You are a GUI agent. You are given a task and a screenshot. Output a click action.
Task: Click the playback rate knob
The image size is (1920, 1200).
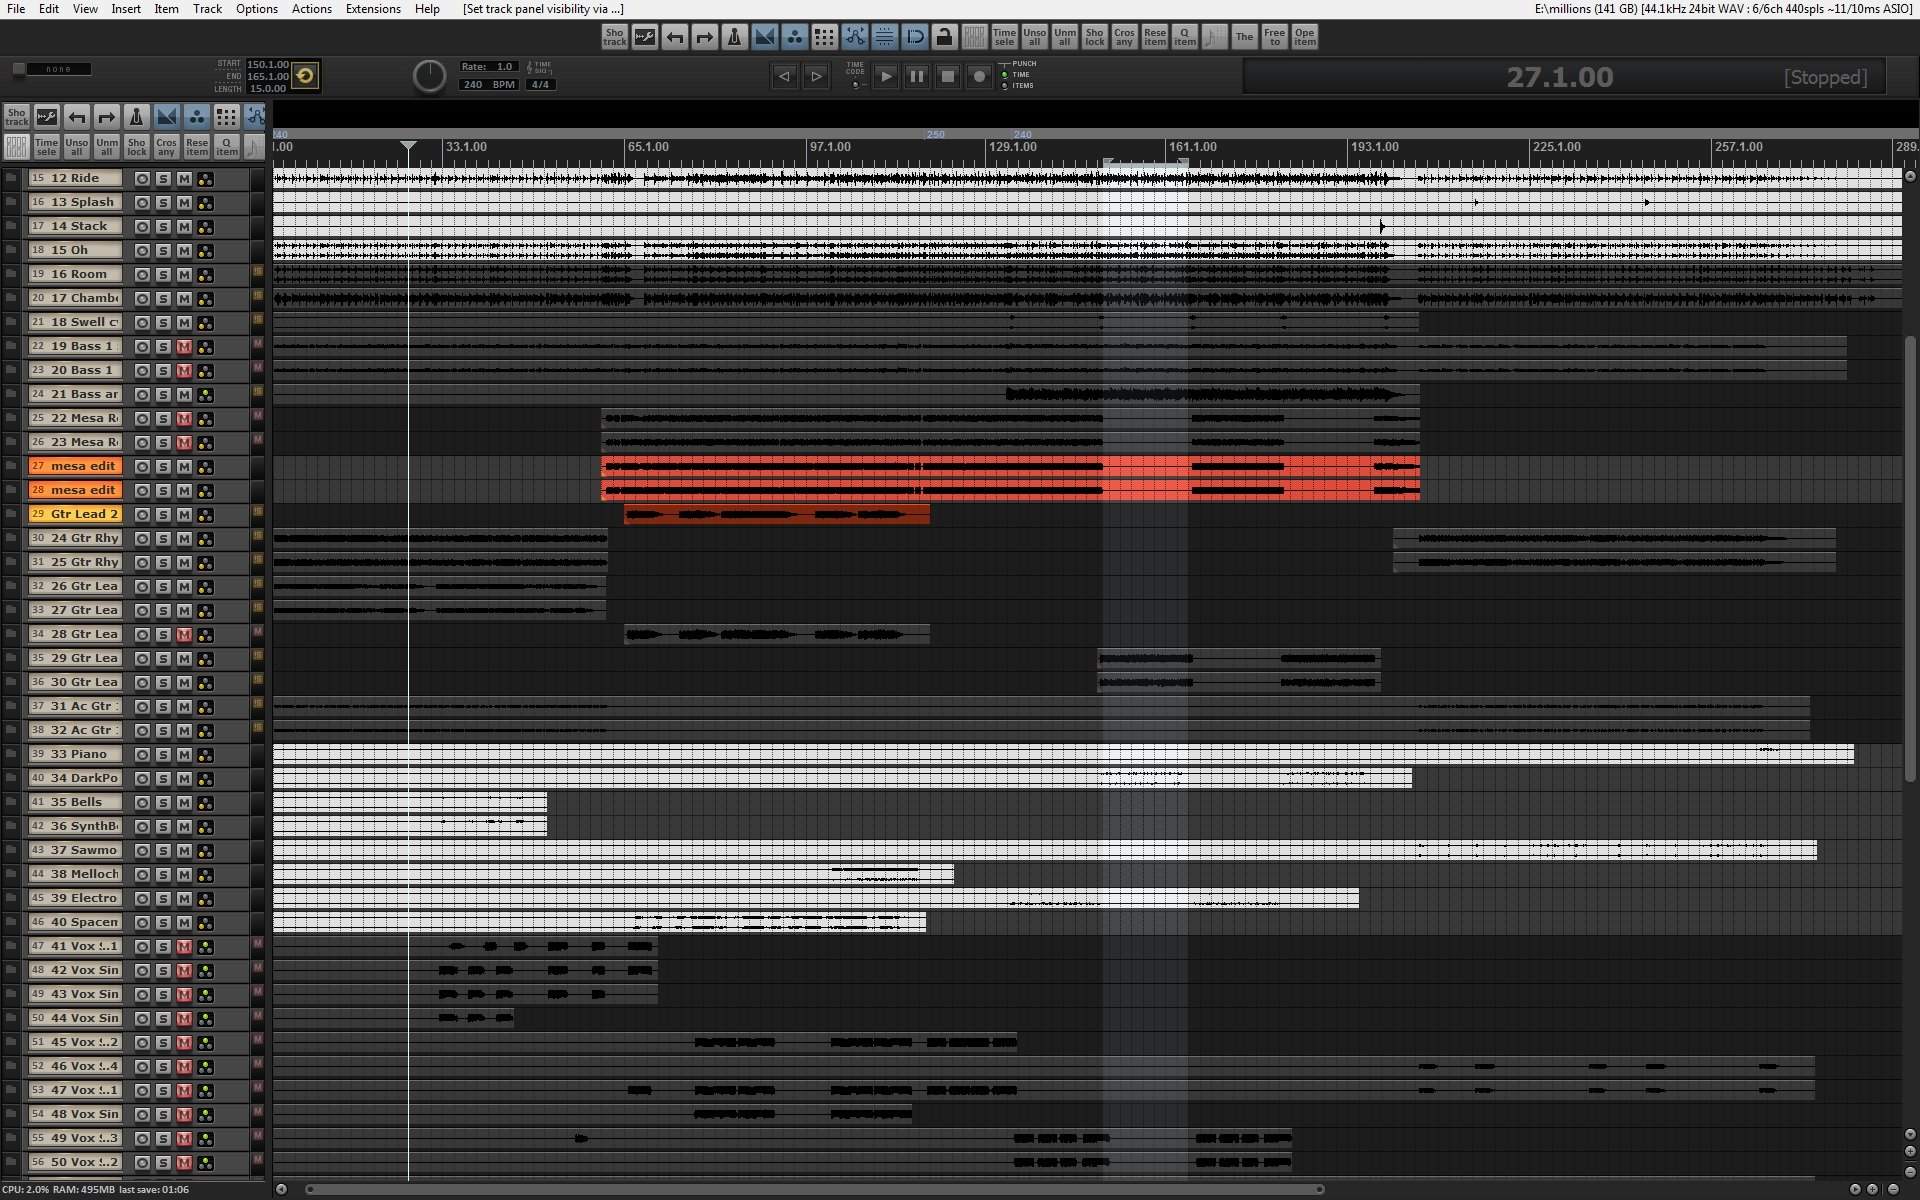429,76
